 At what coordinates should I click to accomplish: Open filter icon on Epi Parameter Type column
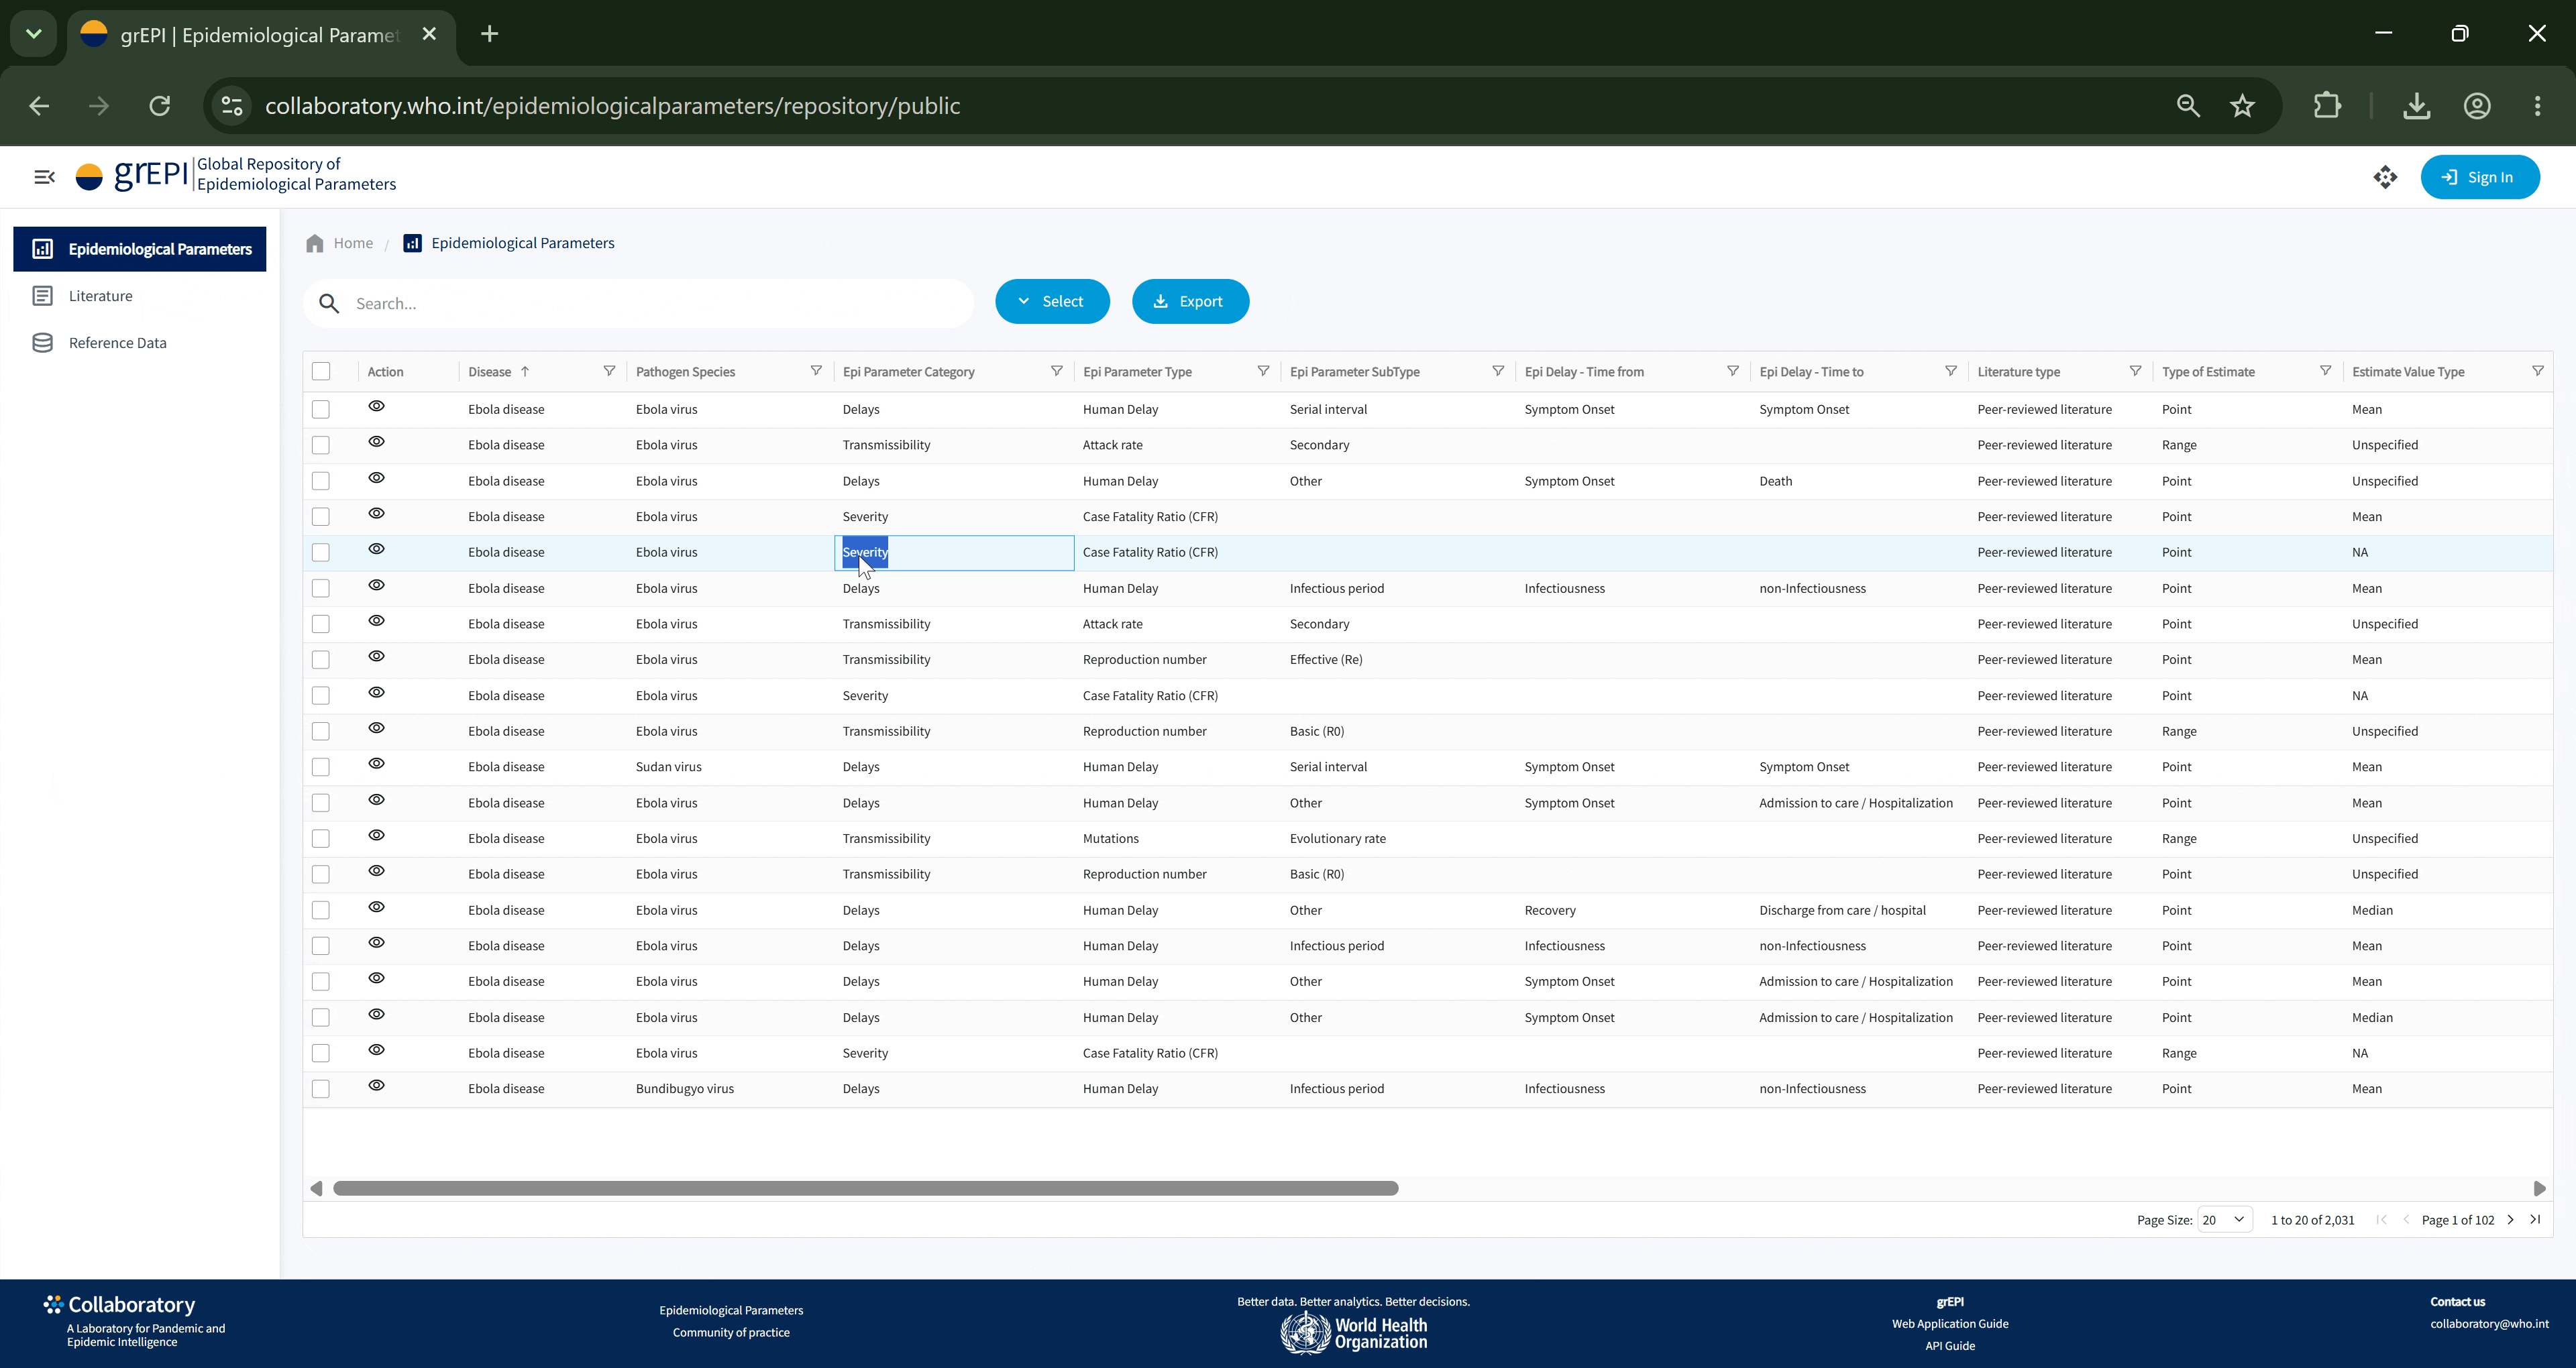1263,371
